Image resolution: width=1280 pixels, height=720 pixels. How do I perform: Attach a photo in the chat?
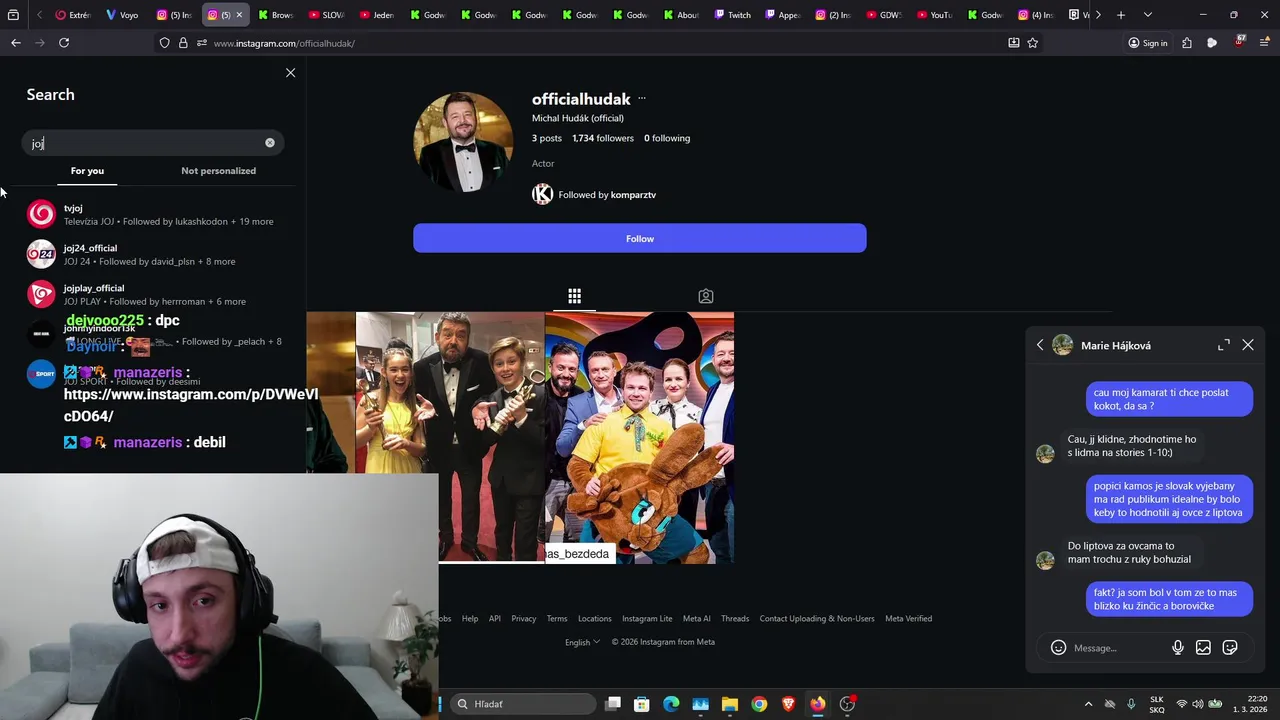coord(1204,648)
